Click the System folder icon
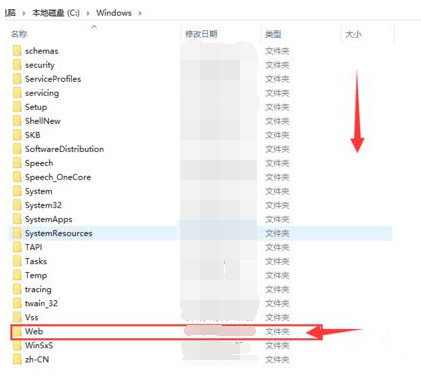The image size is (421, 379). click(17, 191)
